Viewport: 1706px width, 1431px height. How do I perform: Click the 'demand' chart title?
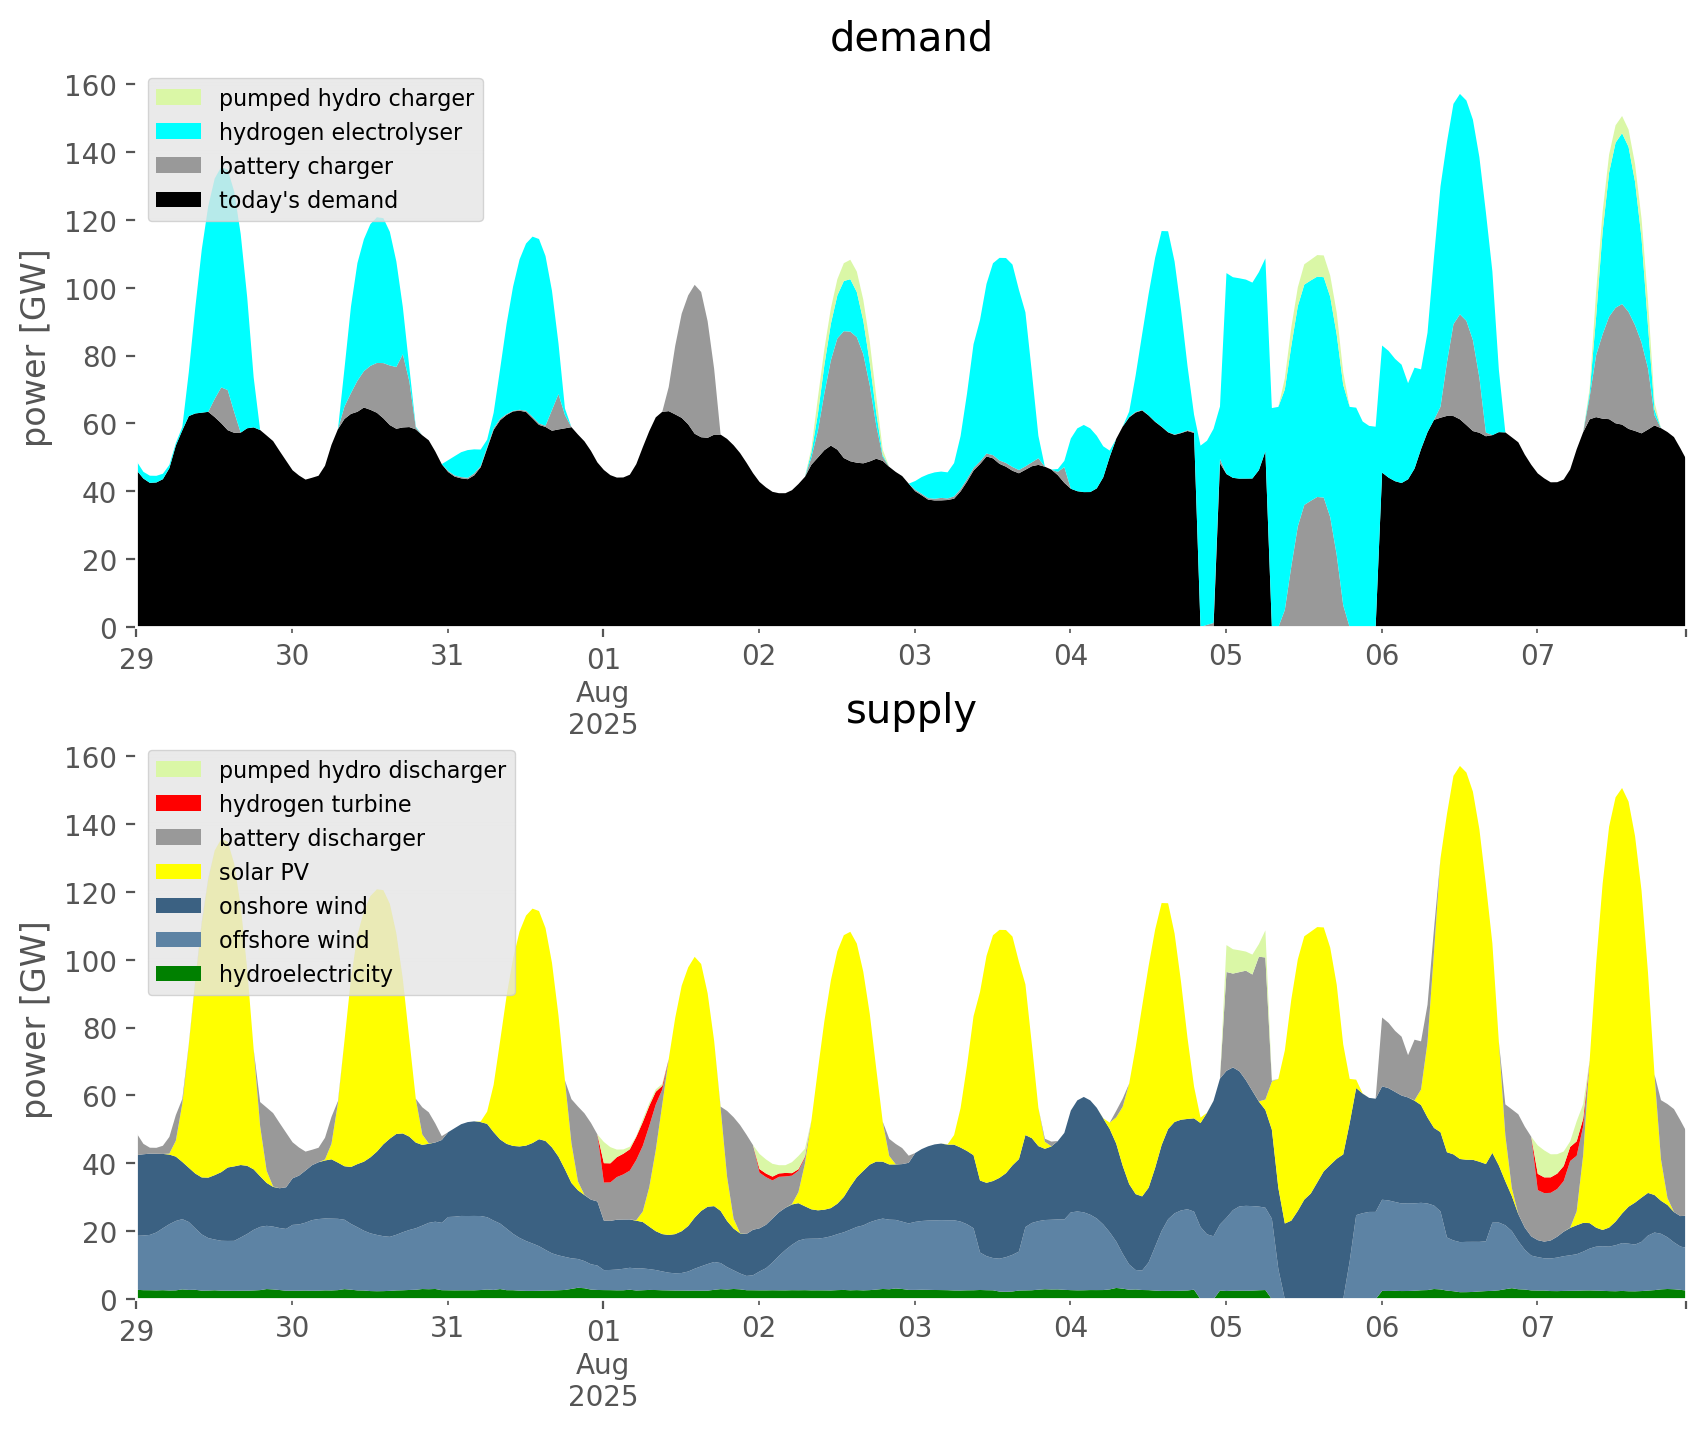pyautogui.click(x=910, y=38)
